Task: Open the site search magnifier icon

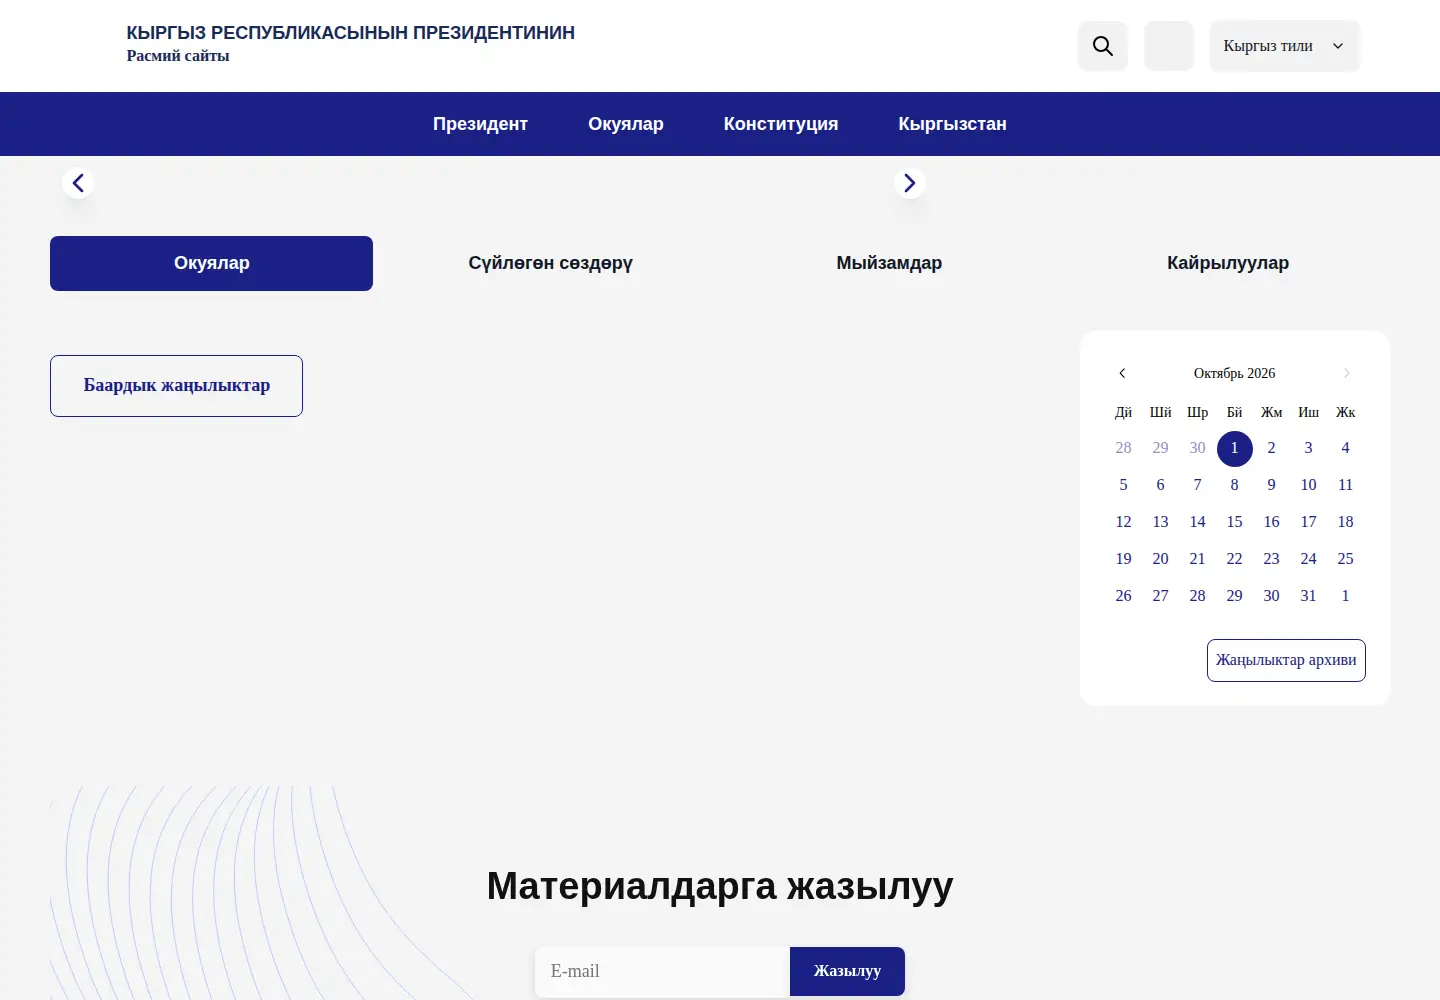Action: pyautogui.click(x=1103, y=46)
